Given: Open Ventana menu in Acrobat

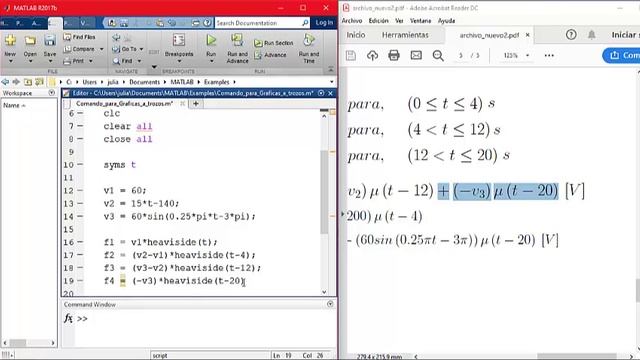Looking at the screenshot, I should coord(420,21).
